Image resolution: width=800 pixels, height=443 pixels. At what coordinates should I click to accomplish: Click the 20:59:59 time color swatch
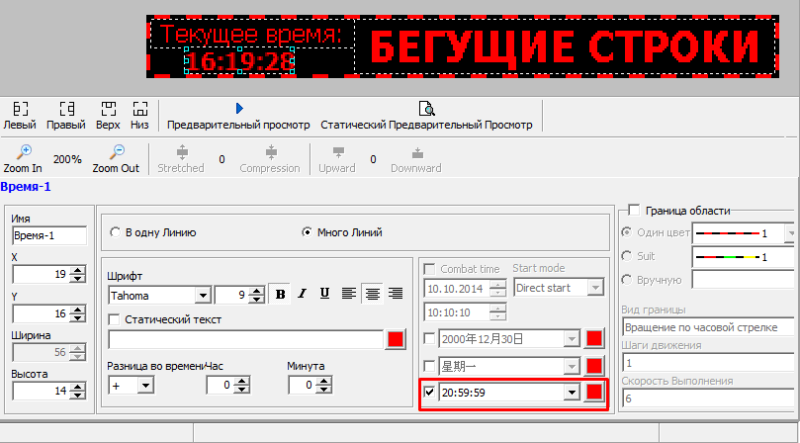point(594,392)
